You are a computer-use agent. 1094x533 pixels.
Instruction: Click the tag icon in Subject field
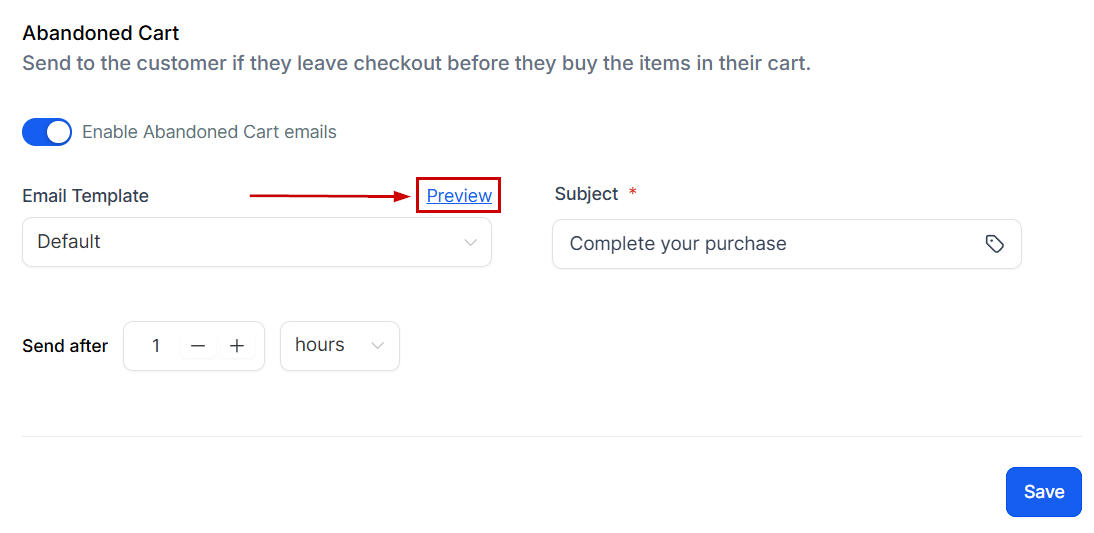[994, 244]
